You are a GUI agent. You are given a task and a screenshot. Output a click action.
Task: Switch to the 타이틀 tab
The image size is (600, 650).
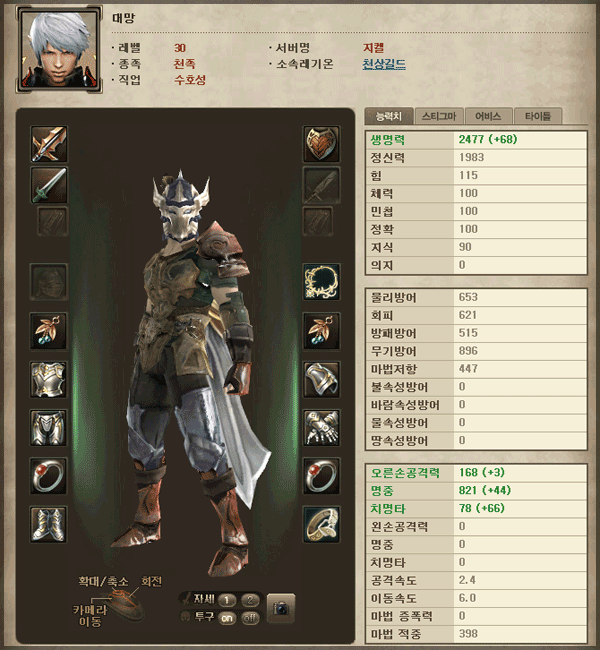pos(537,116)
